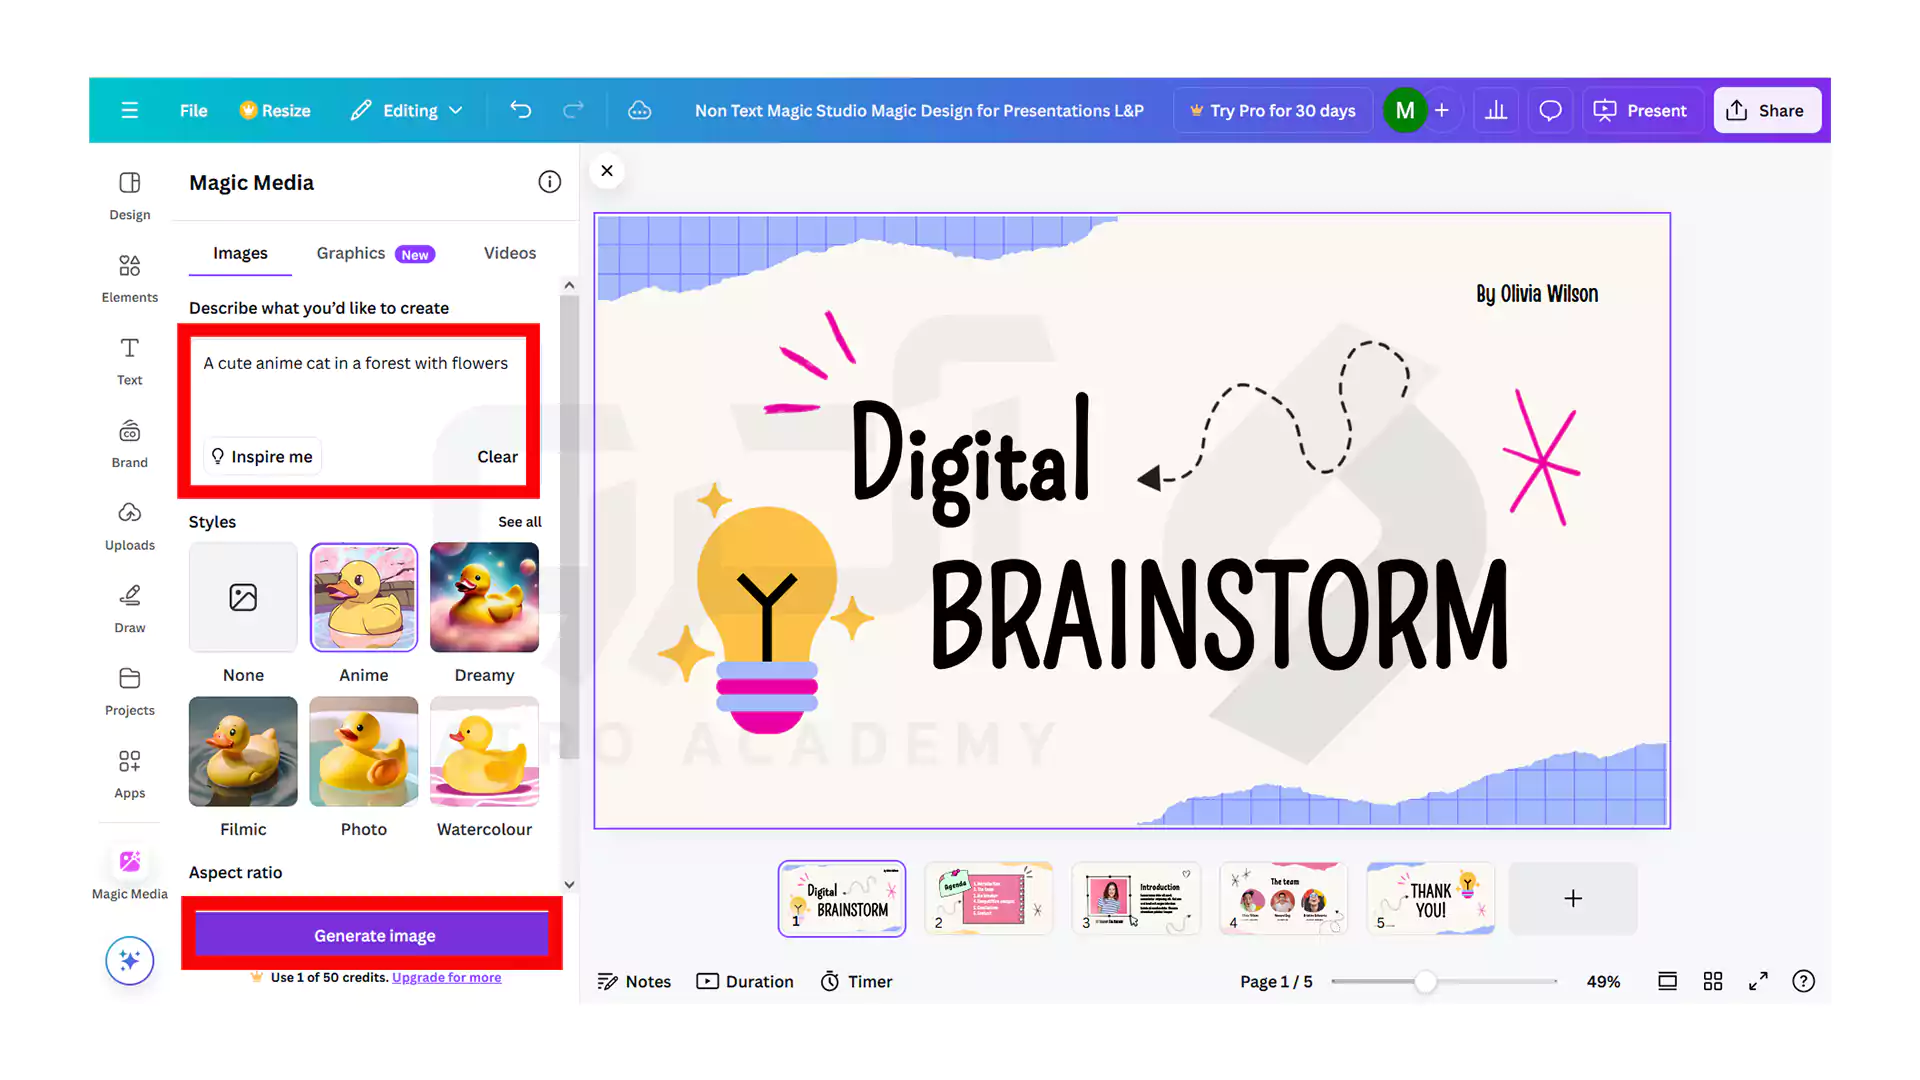Open the hamburger menu

[129, 110]
